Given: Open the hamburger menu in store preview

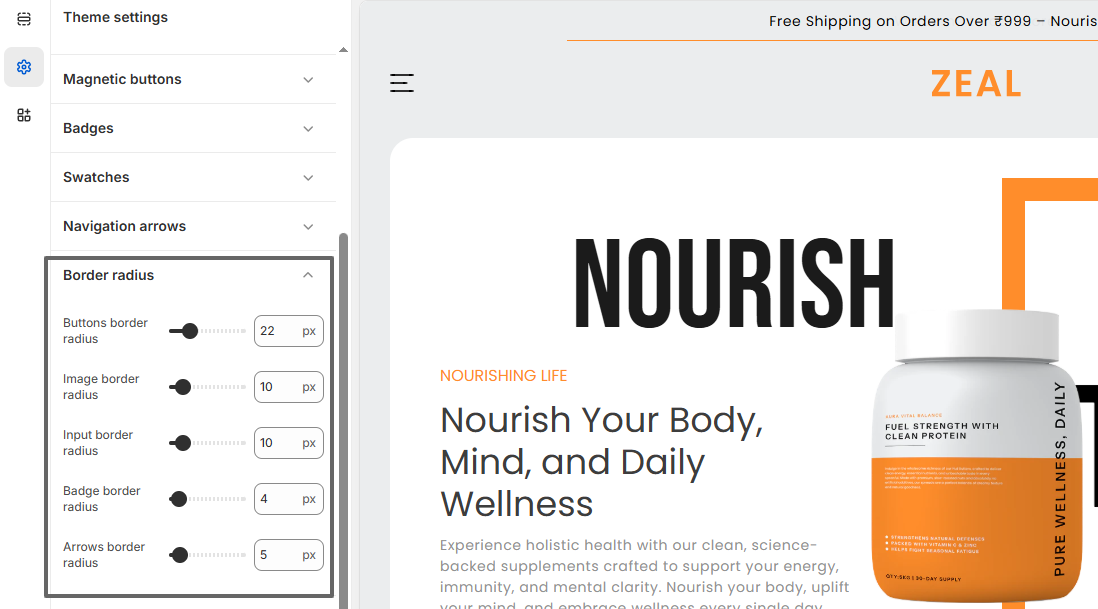Looking at the screenshot, I should pyautogui.click(x=402, y=83).
